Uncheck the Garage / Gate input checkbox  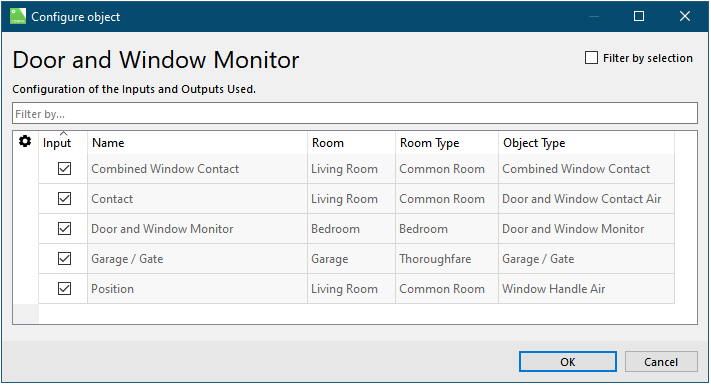click(64, 258)
